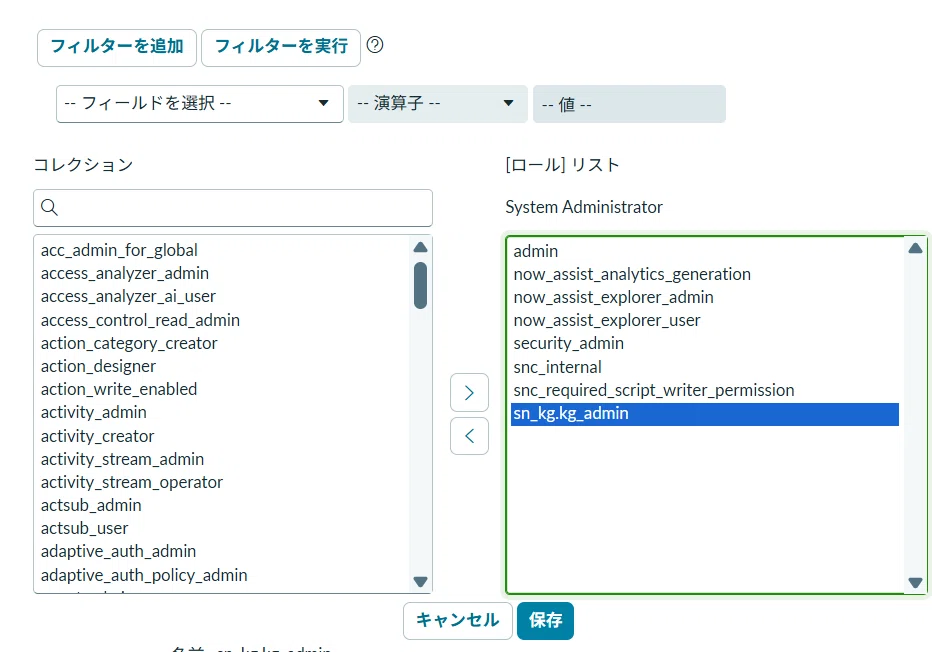This screenshot has width=932, height=652.
Task: Click the 保存 button
Action: coord(545,621)
